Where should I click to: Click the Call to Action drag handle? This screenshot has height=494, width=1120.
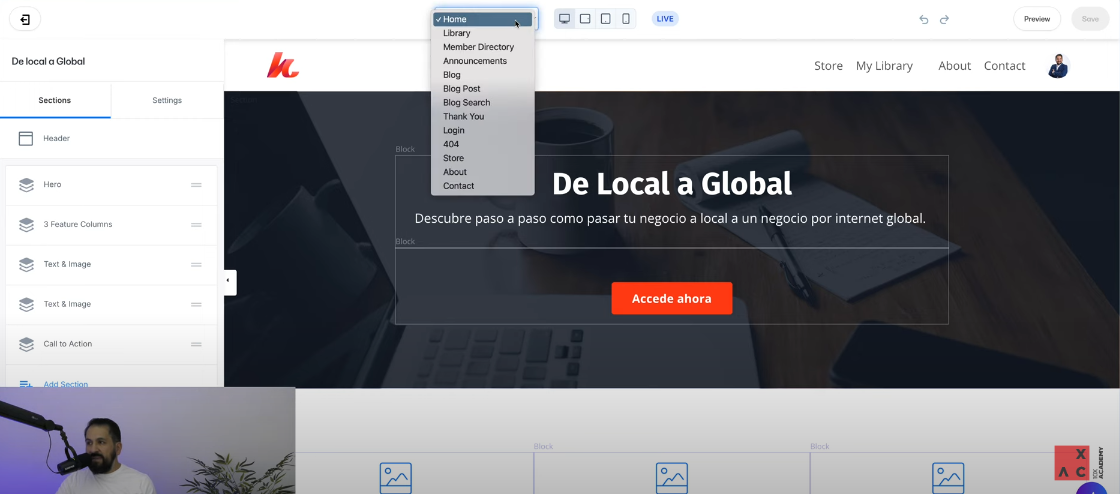pyautogui.click(x=196, y=344)
